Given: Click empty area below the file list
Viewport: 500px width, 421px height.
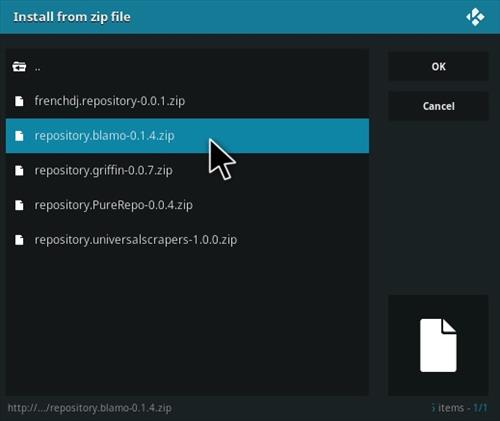Looking at the screenshot, I should pos(187,327).
